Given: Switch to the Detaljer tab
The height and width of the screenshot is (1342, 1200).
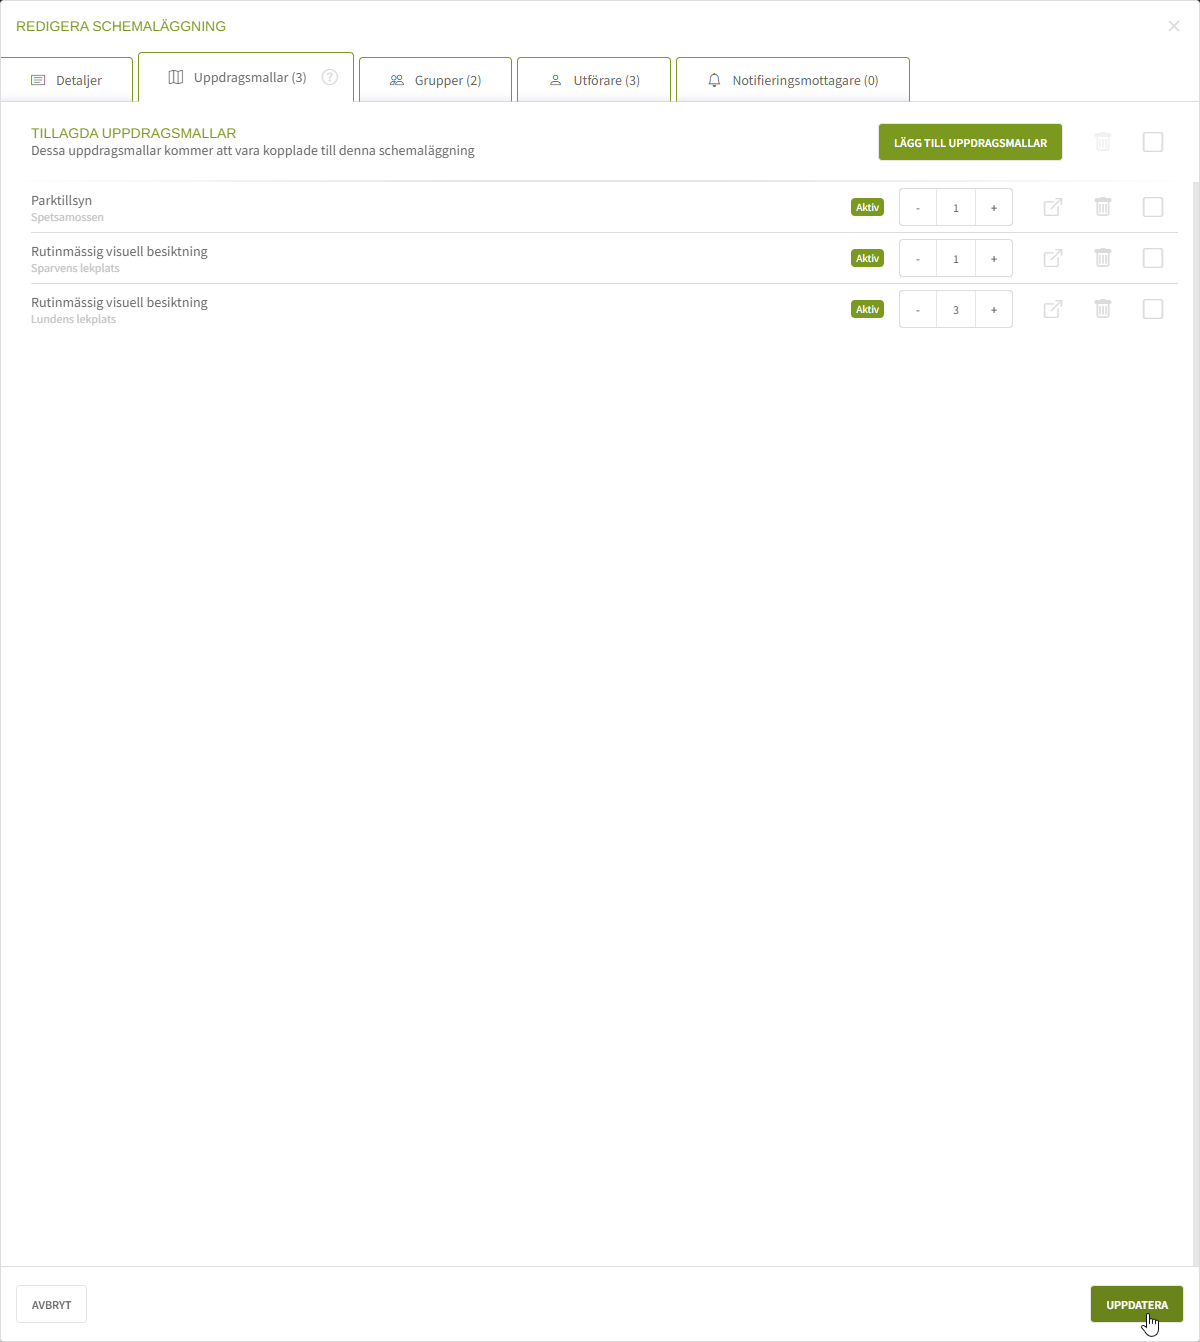Looking at the screenshot, I should [x=67, y=80].
